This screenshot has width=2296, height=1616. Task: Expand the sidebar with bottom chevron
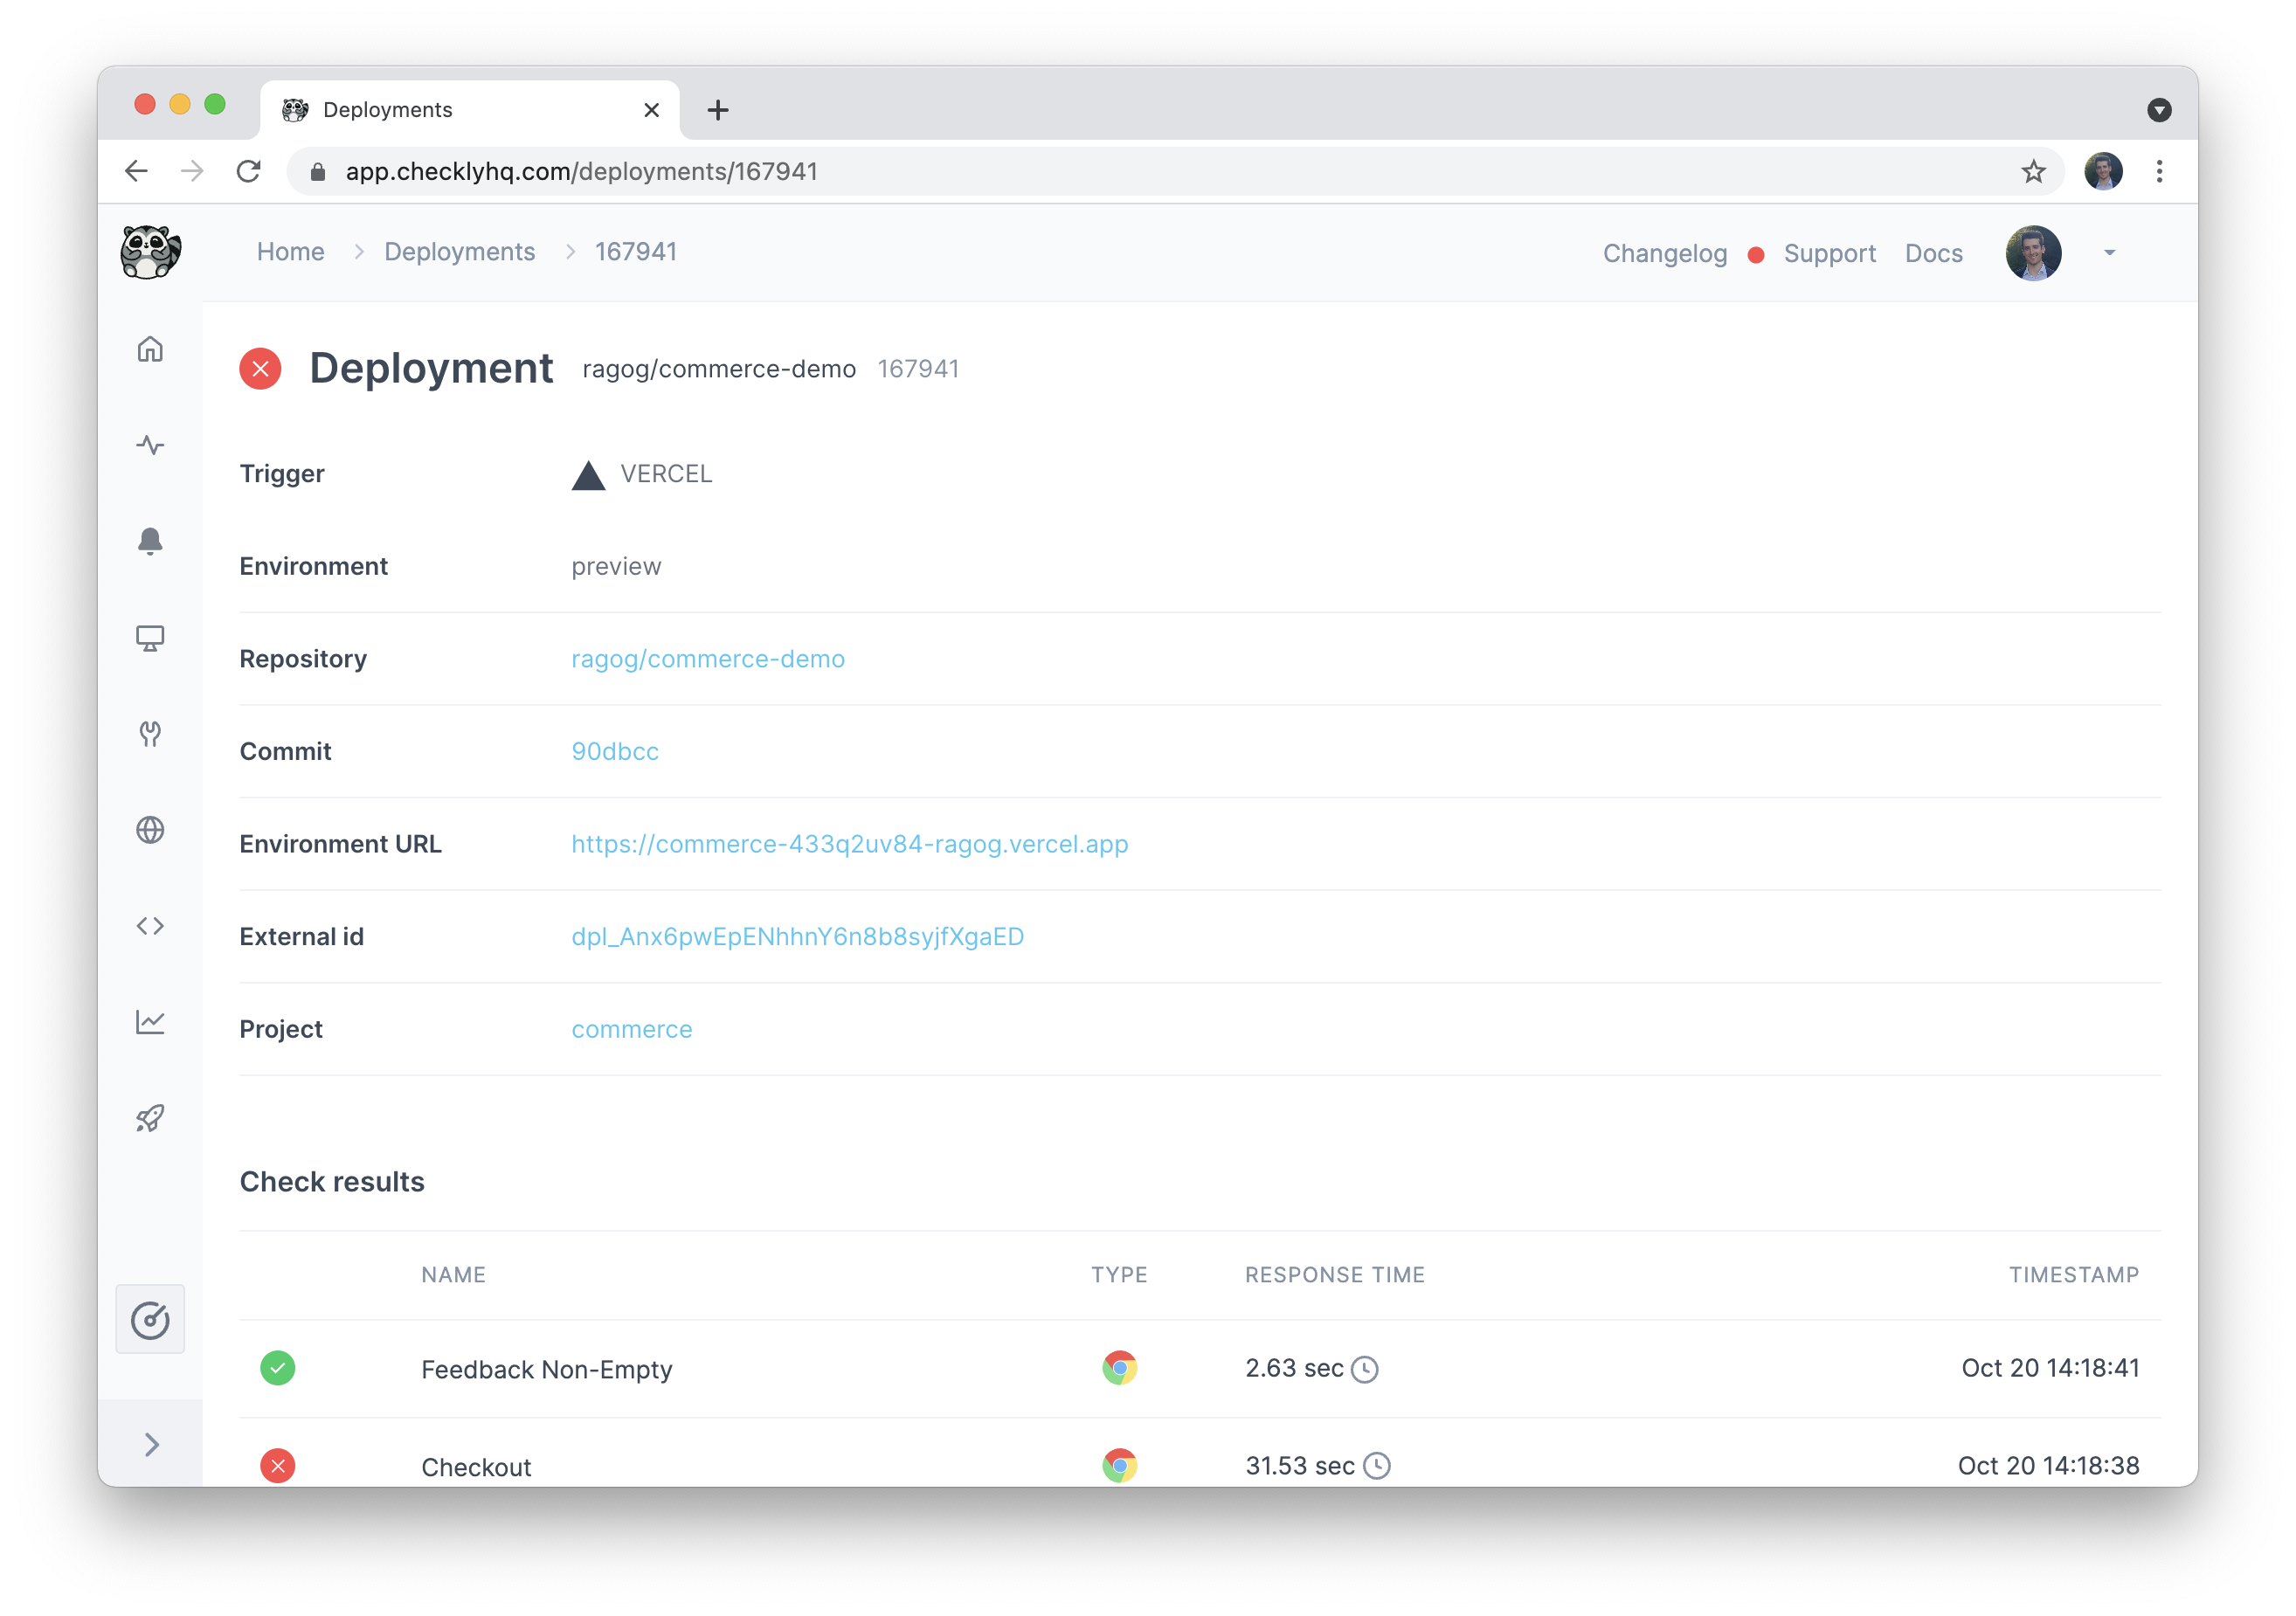click(151, 1445)
